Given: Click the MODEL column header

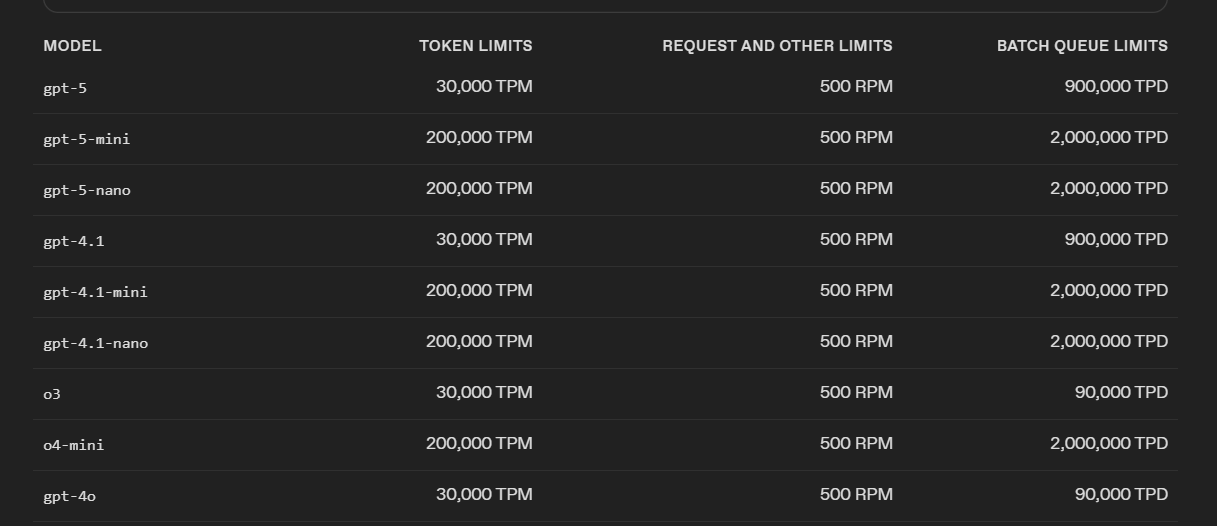Looking at the screenshot, I should coord(72,46).
